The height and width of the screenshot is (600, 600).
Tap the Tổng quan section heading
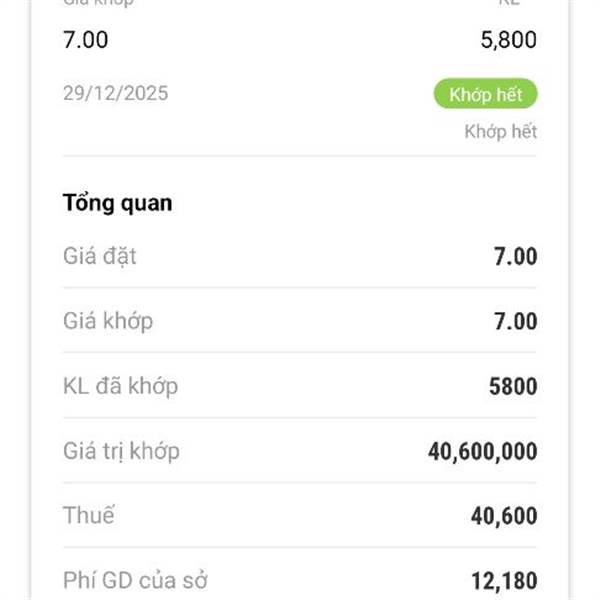(x=117, y=203)
